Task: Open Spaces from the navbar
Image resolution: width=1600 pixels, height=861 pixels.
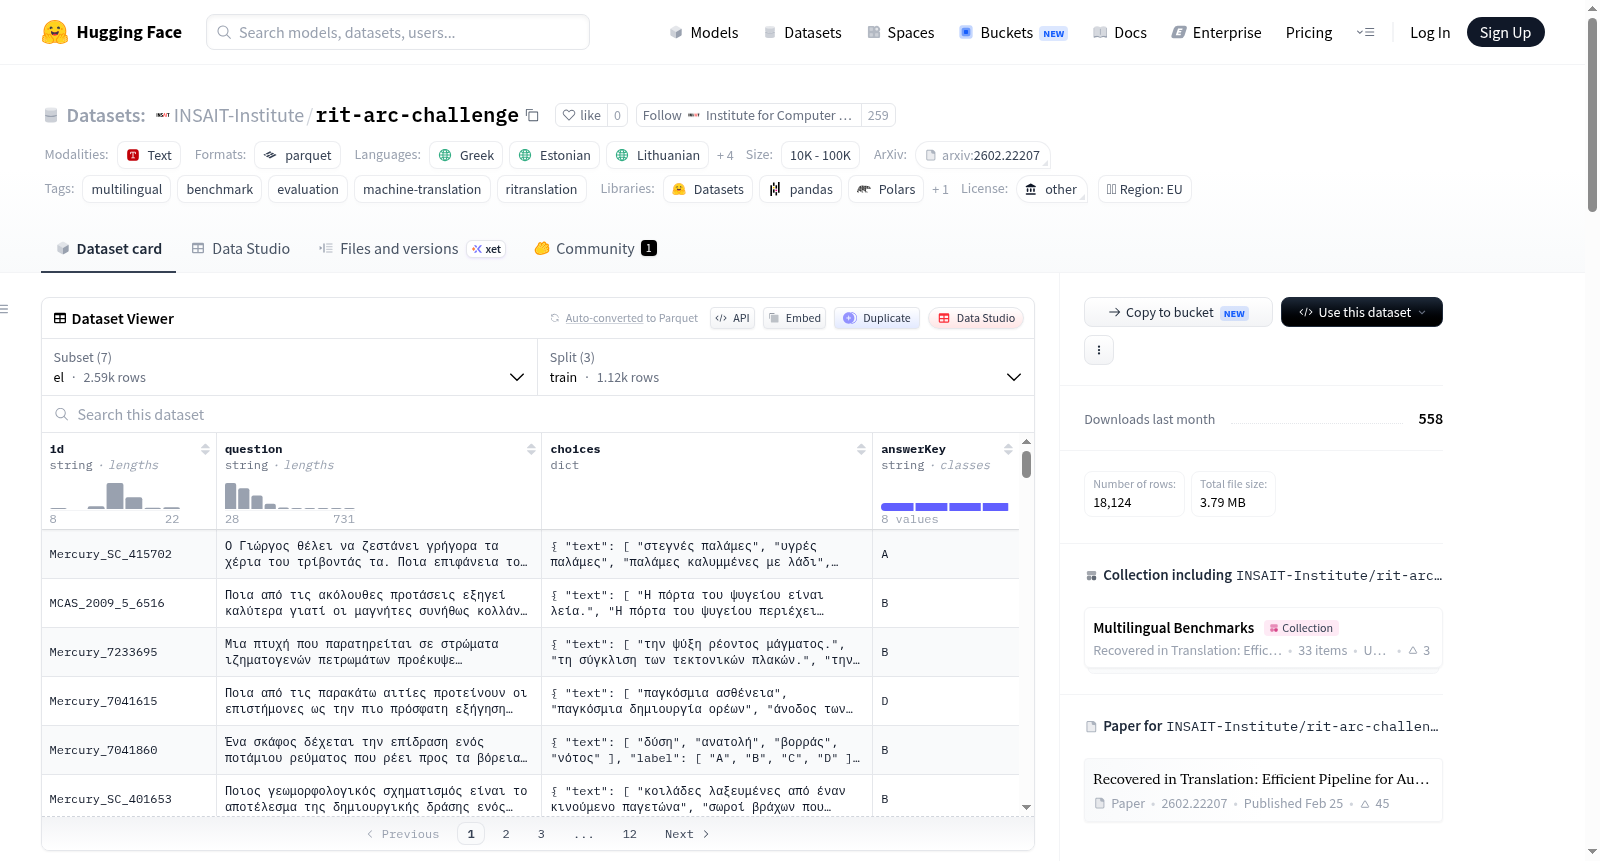Action: click(901, 33)
